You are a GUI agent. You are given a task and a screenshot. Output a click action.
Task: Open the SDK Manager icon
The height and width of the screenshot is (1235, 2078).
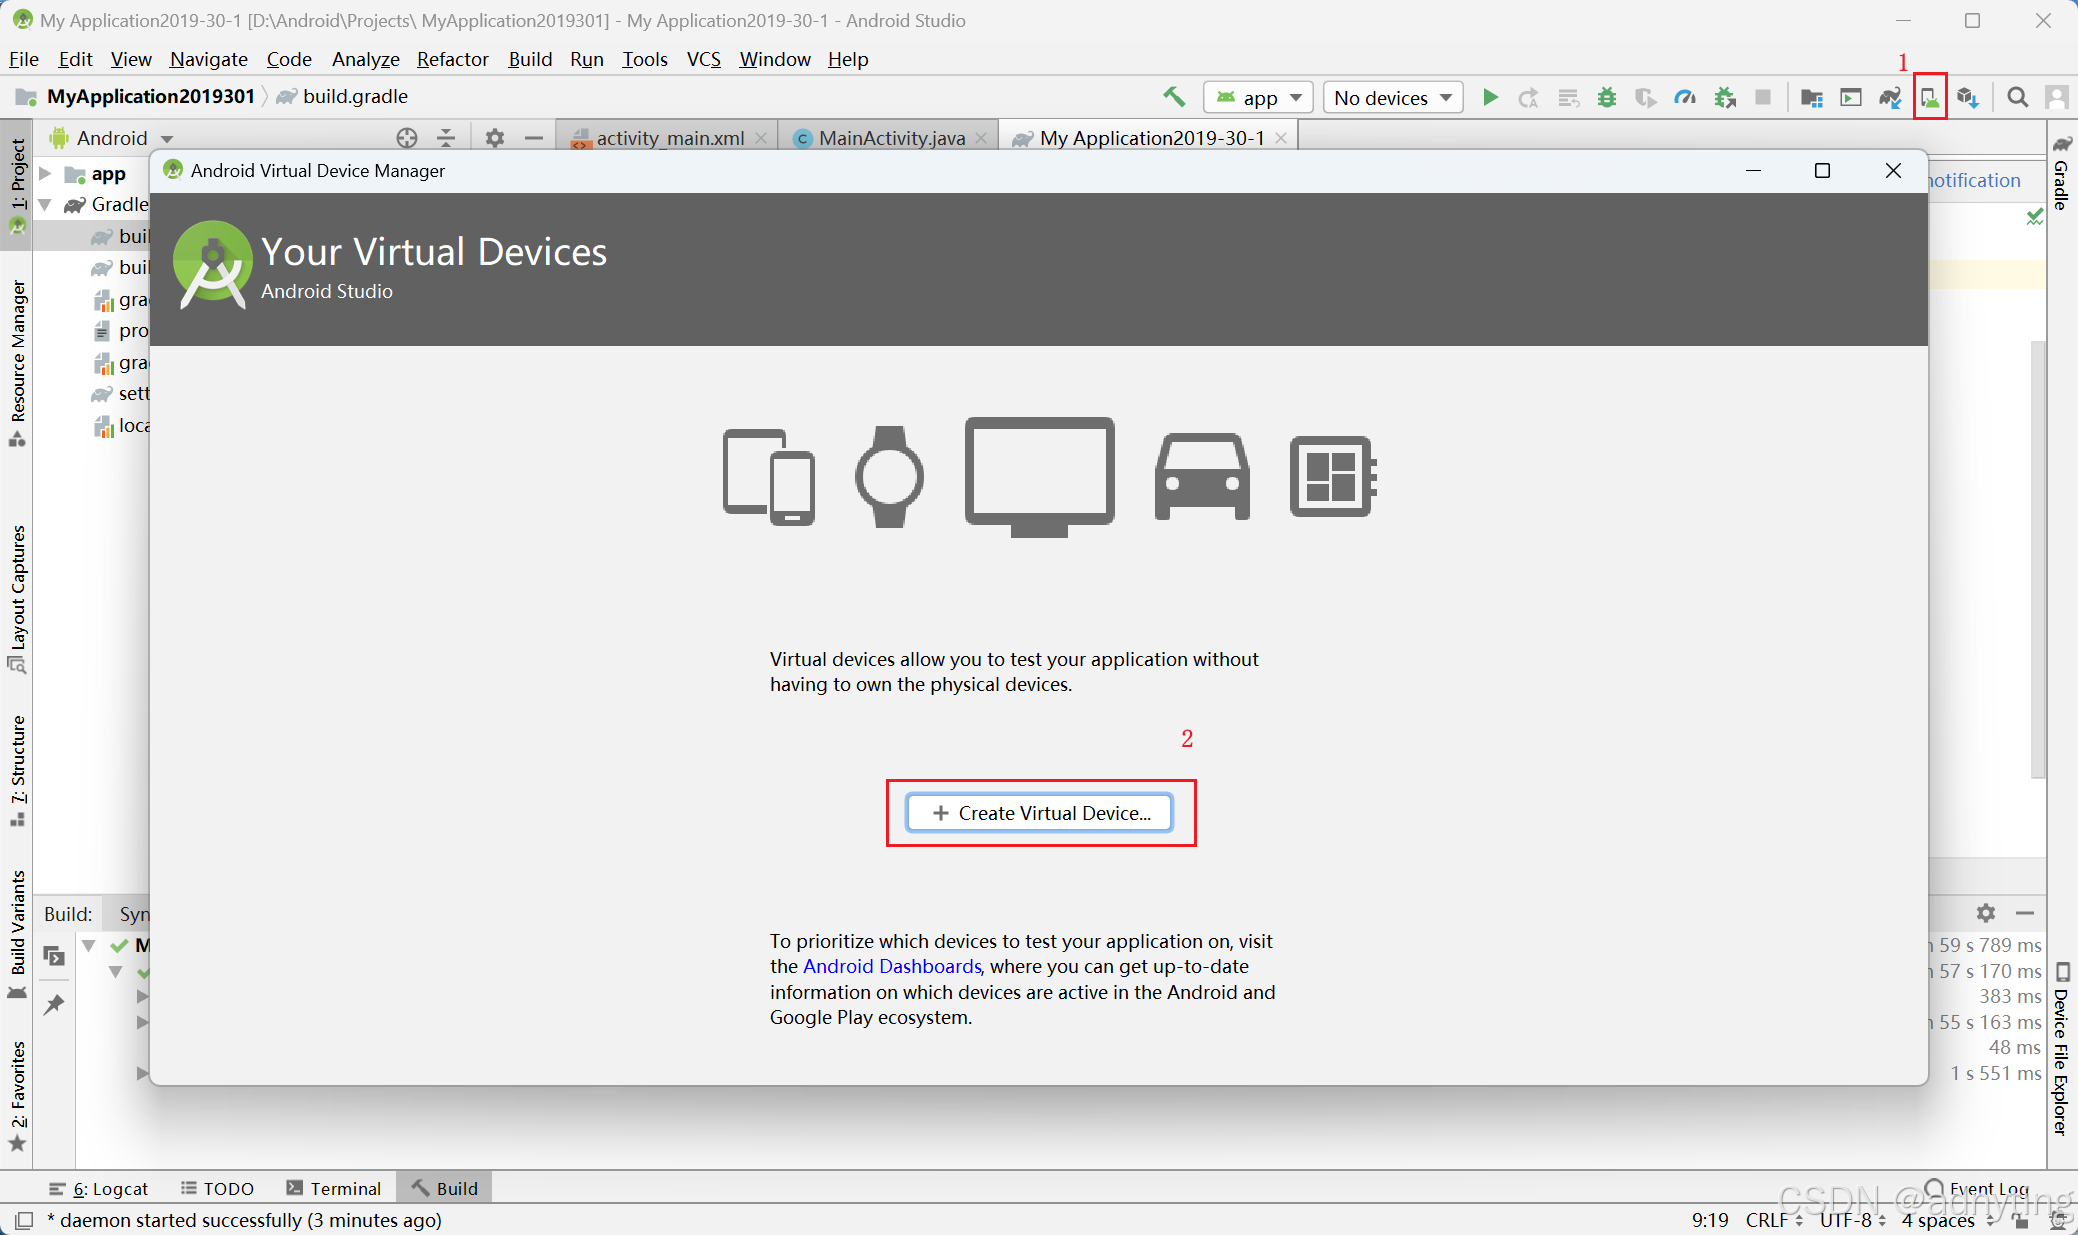pos(1968,97)
